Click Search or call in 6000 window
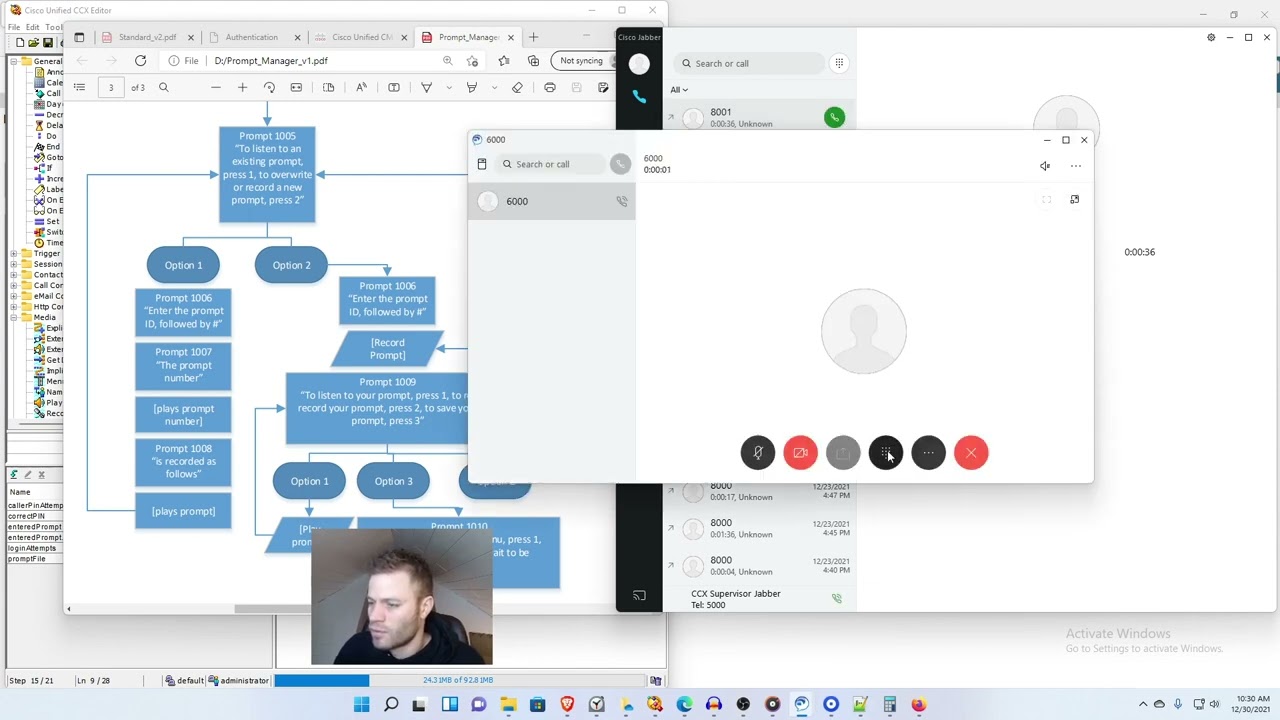This screenshot has width=1280, height=720. tap(553, 164)
